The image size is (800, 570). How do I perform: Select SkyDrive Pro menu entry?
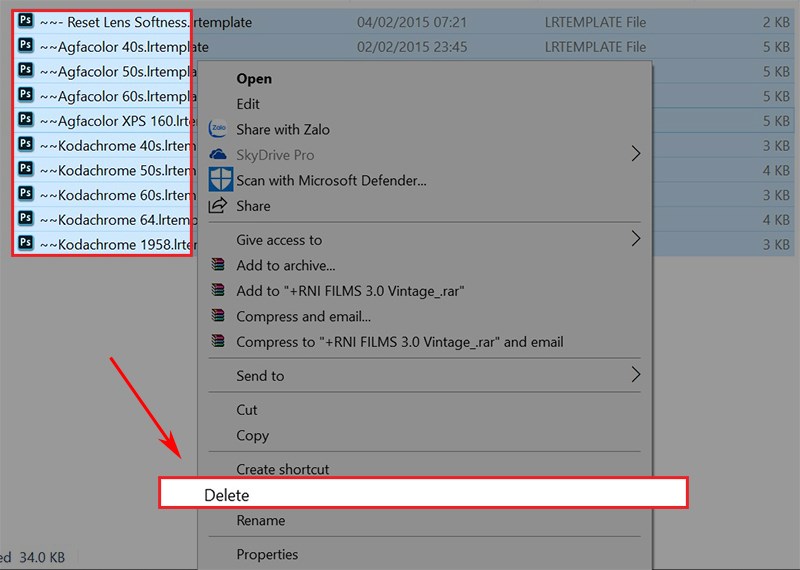275,155
